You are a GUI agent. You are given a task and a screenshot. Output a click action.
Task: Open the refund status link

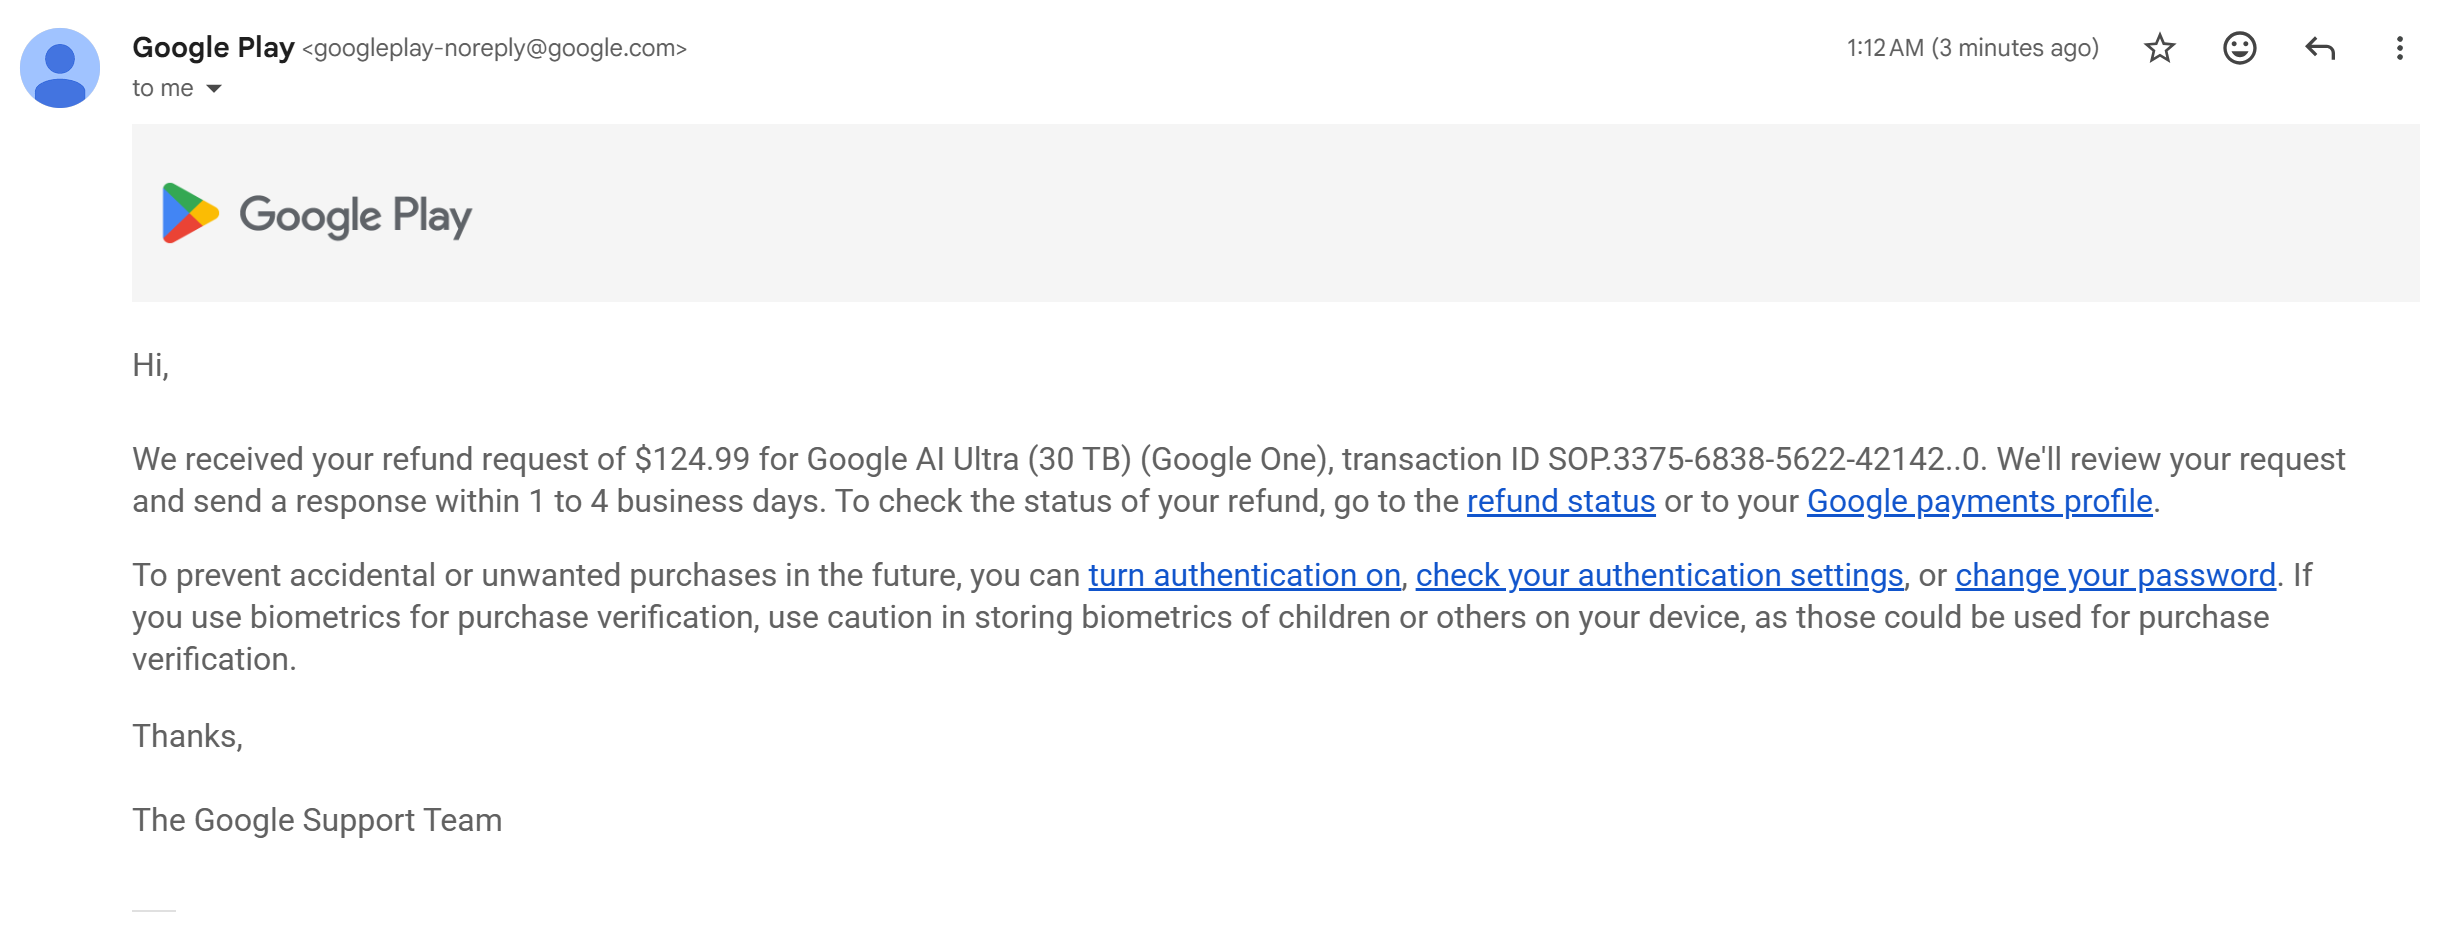(x=1561, y=501)
